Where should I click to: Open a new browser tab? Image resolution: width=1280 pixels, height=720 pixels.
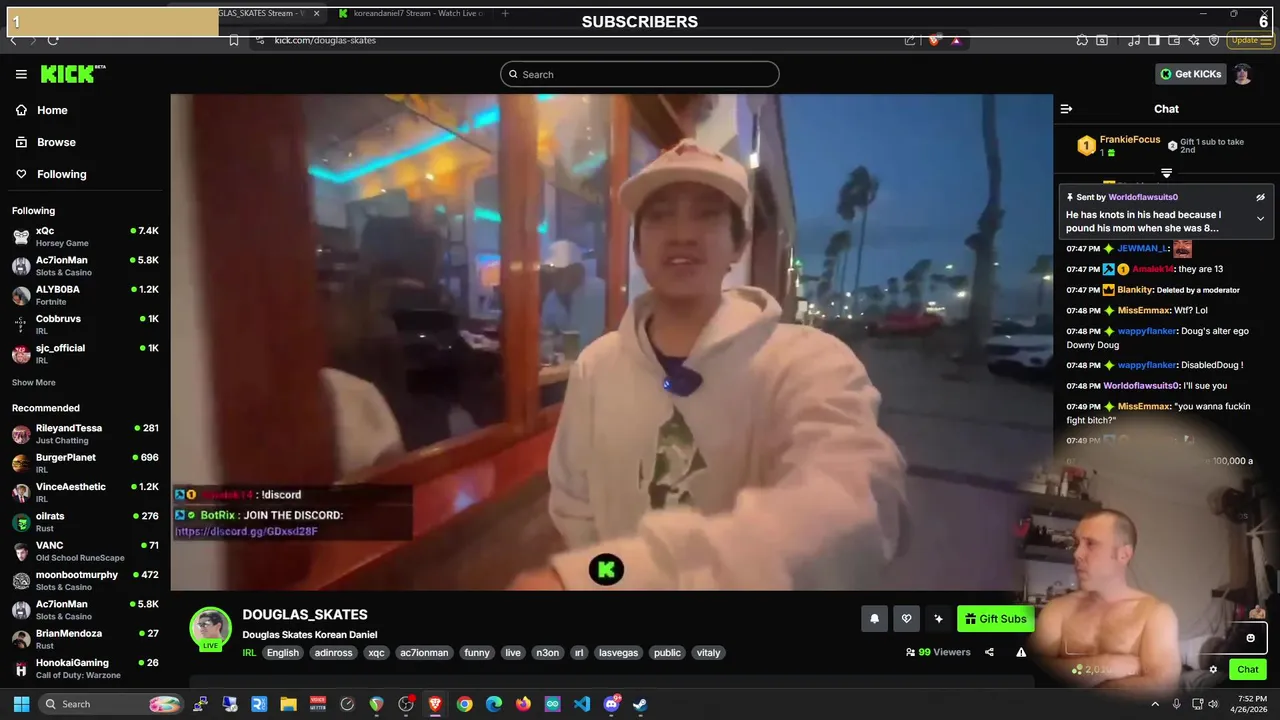(x=505, y=13)
